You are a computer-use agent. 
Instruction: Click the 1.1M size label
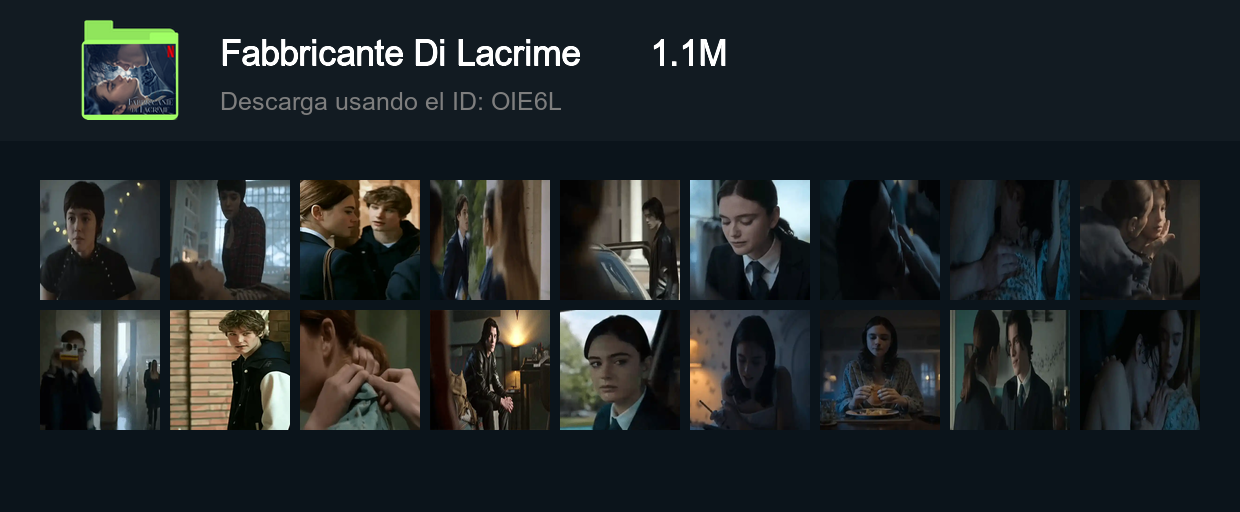pos(689,54)
